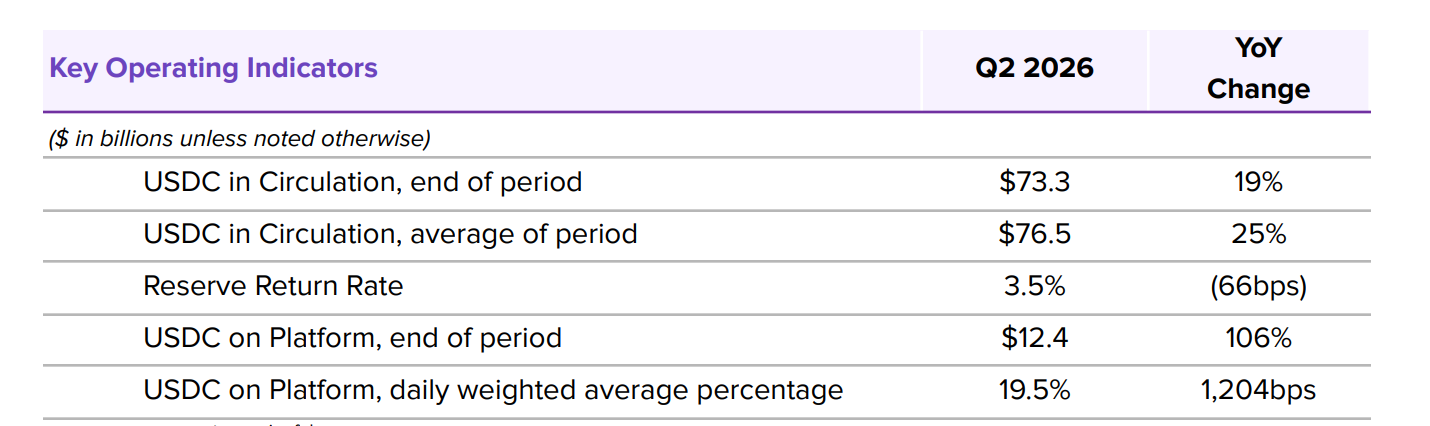
Task: Click the 19.5% value cell
Action: pyautogui.click(x=1034, y=390)
